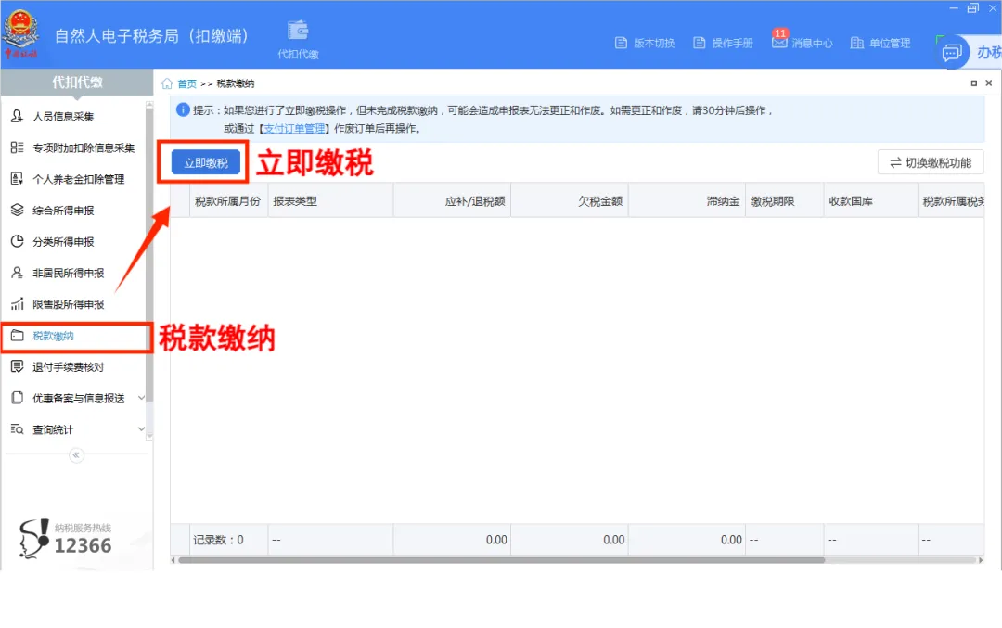Select 人员信息采集 in sidebar
The height and width of the screenshot is (628, 1002).
click(73, 116)
